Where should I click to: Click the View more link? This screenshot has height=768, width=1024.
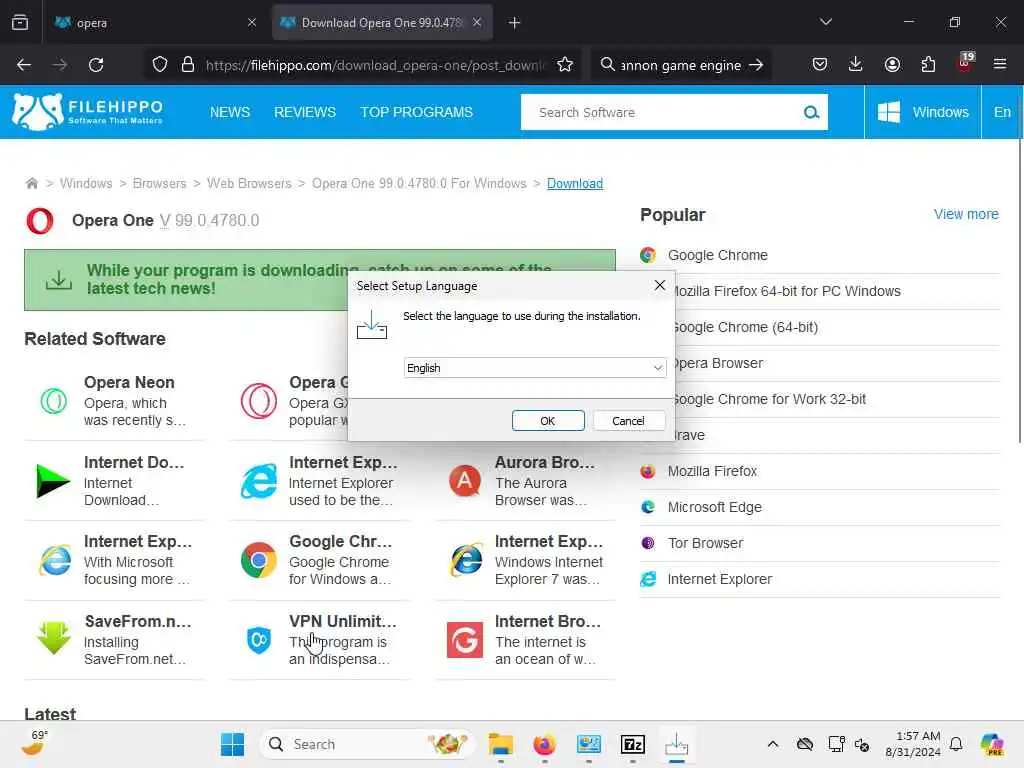click(x=966, y=214)
